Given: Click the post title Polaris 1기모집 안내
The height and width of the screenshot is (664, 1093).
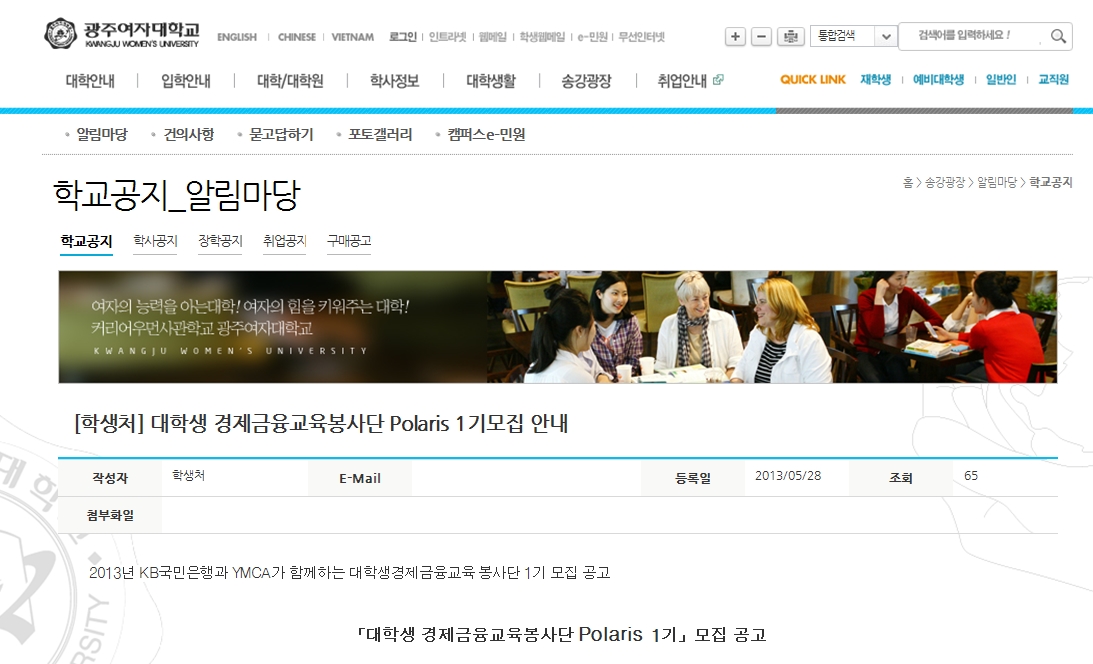Looking at the screenshot, I should point(321,423).
